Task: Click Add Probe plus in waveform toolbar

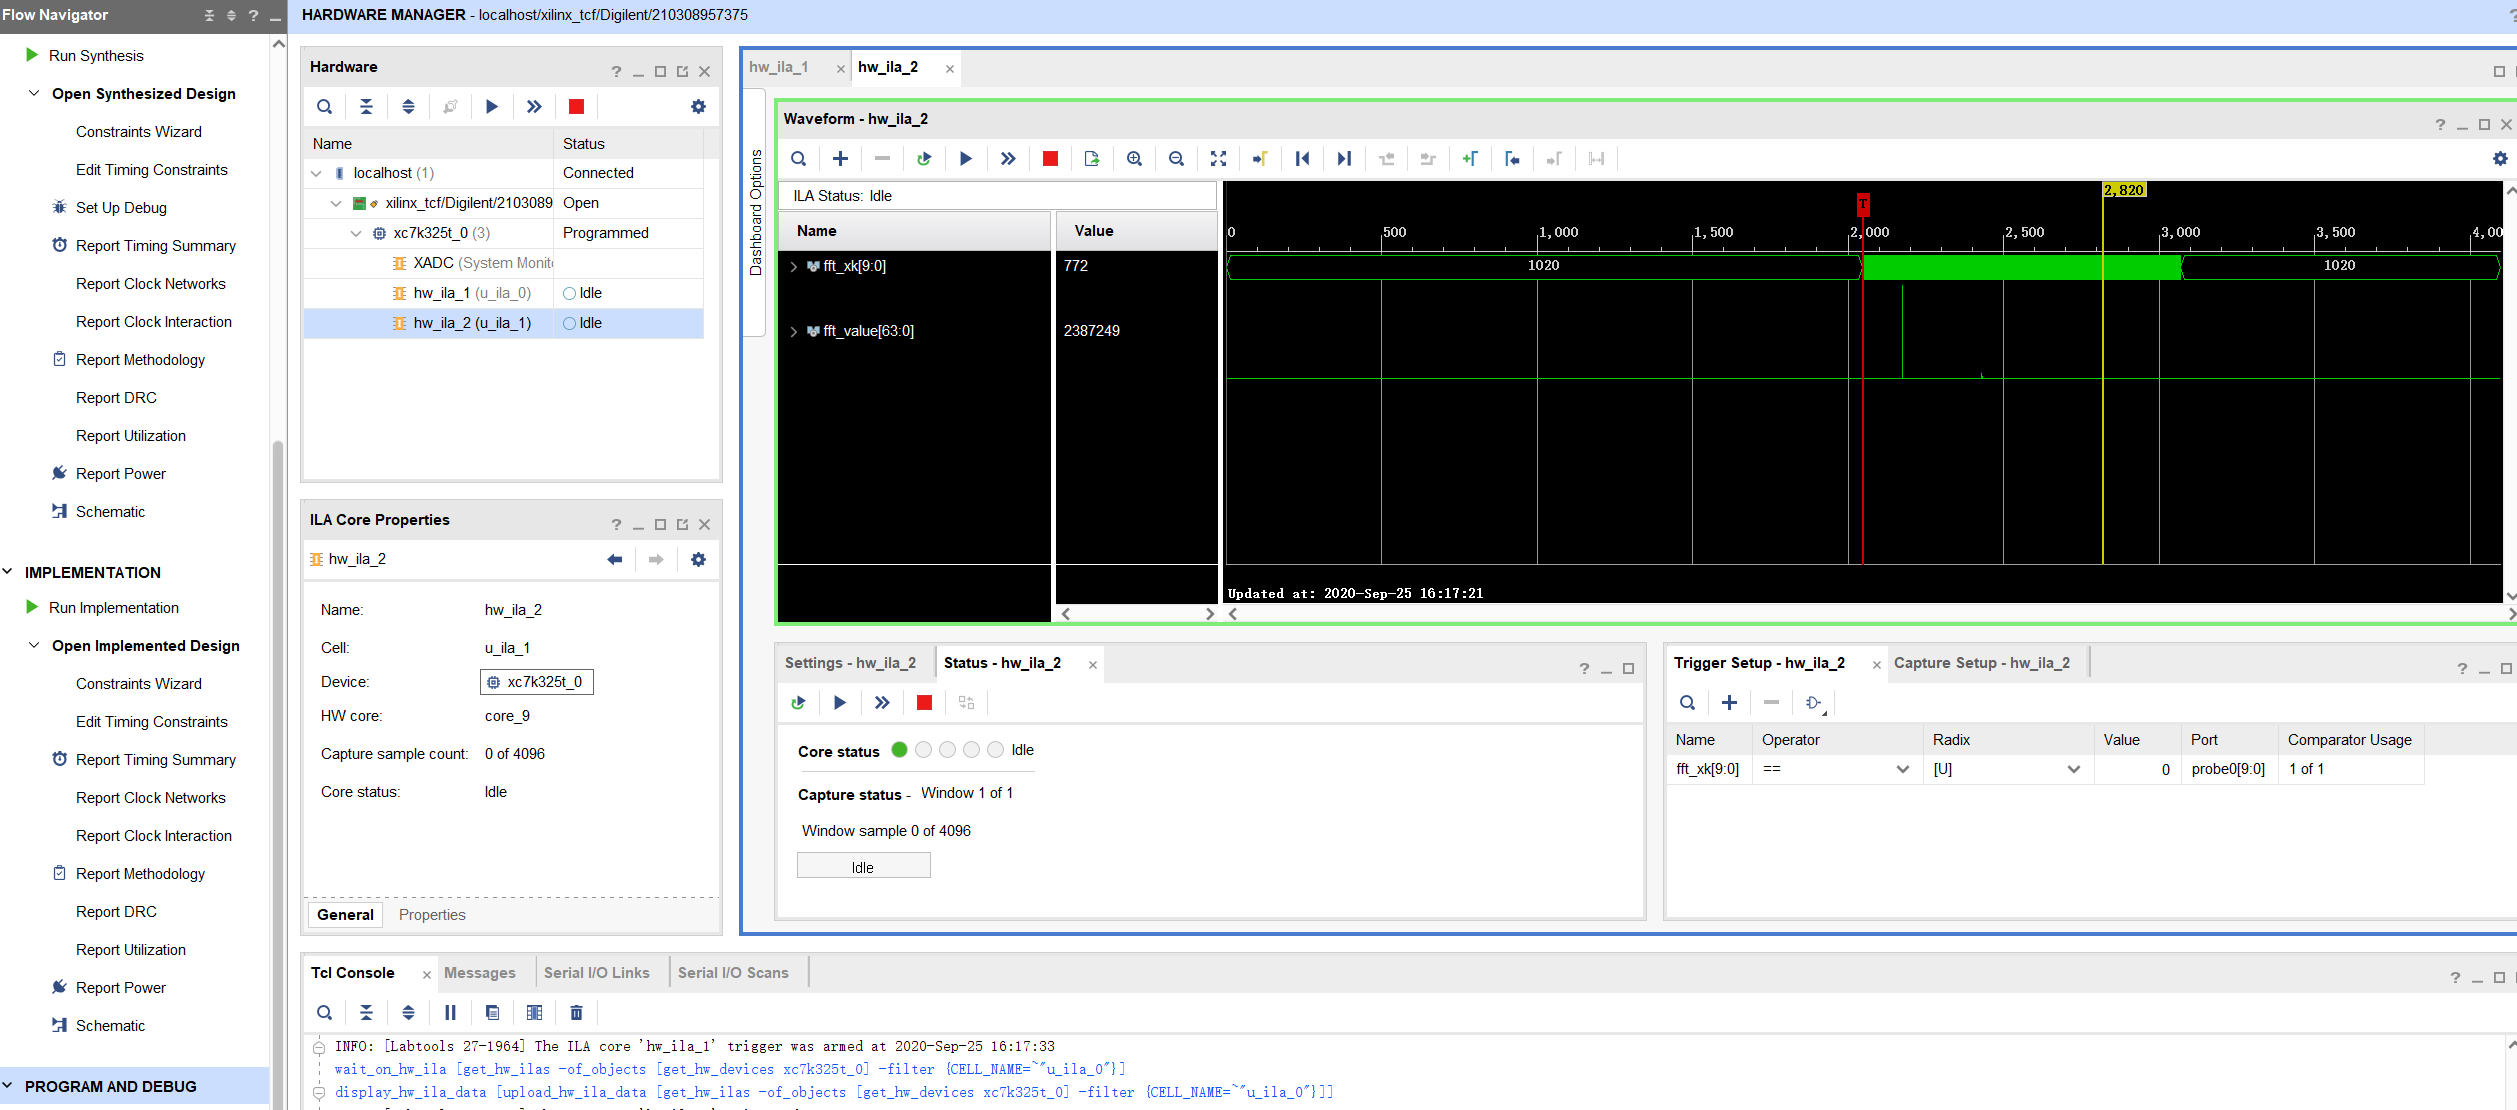Action: (x=840, y=159)
